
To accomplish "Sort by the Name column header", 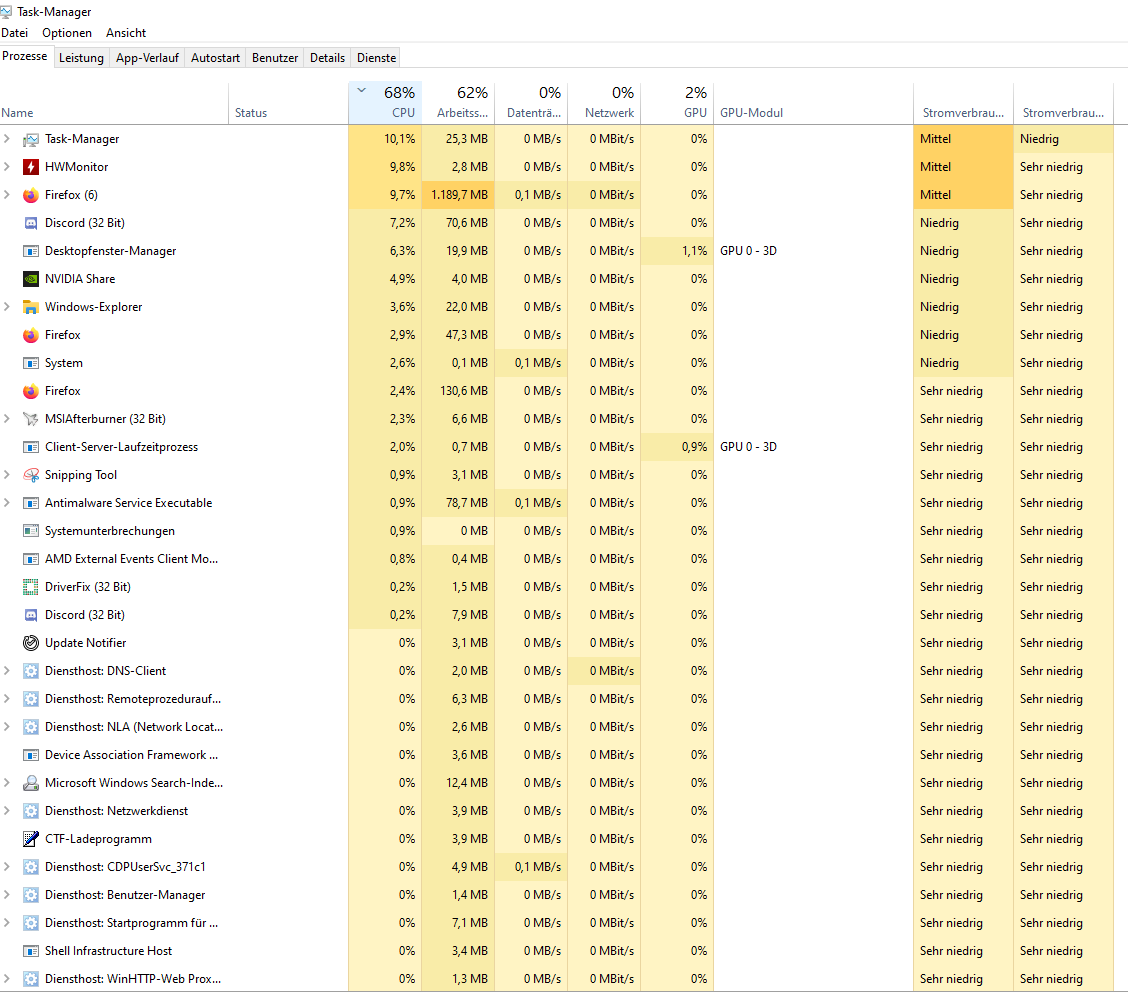I will 114,104.
